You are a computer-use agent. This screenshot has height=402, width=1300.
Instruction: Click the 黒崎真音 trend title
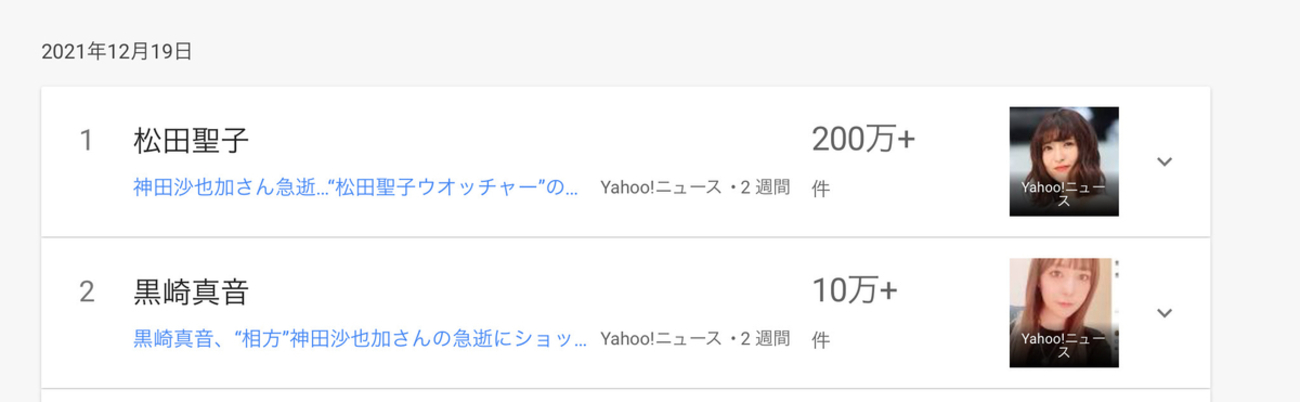pyautogui.click(x=190, y=292)
